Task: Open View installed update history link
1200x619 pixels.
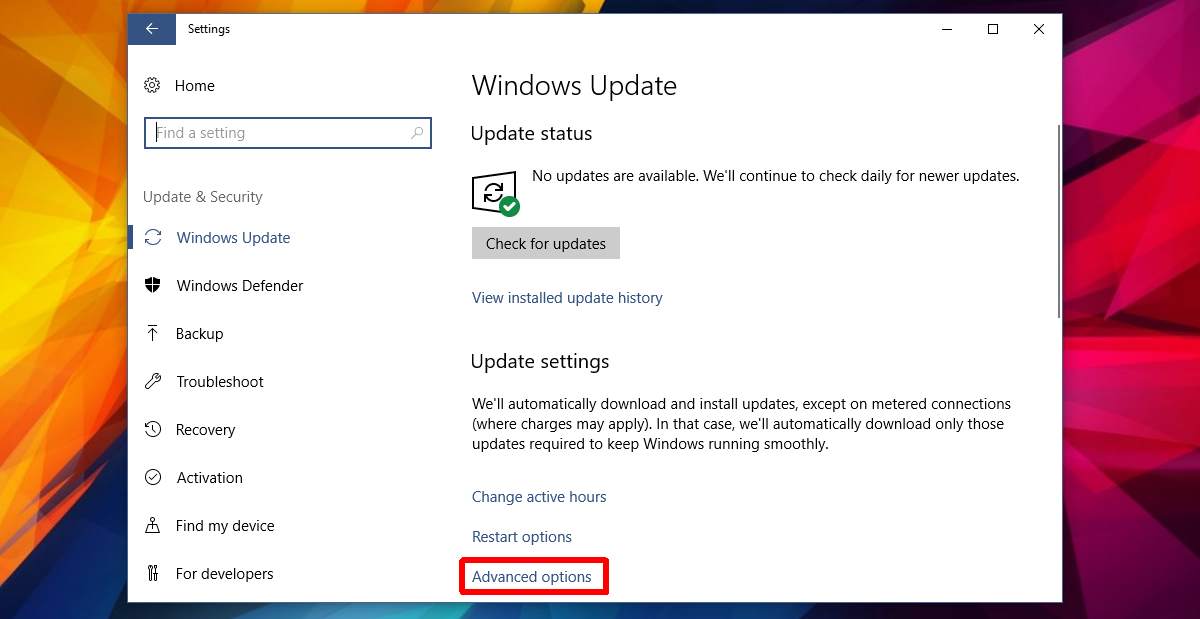Action: 567,298
